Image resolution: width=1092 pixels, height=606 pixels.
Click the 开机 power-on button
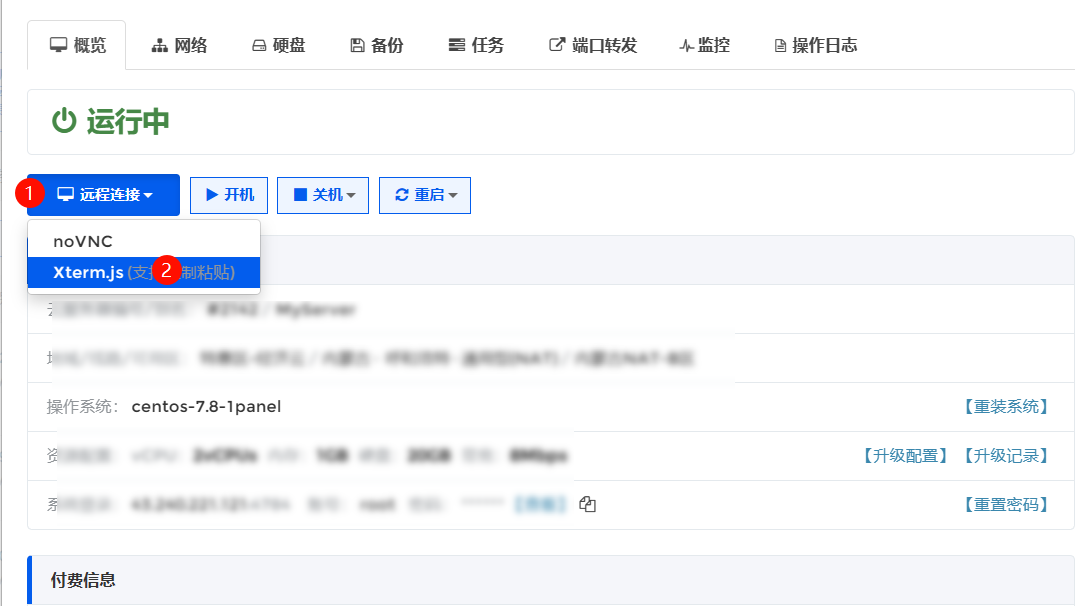coord(229,195)
